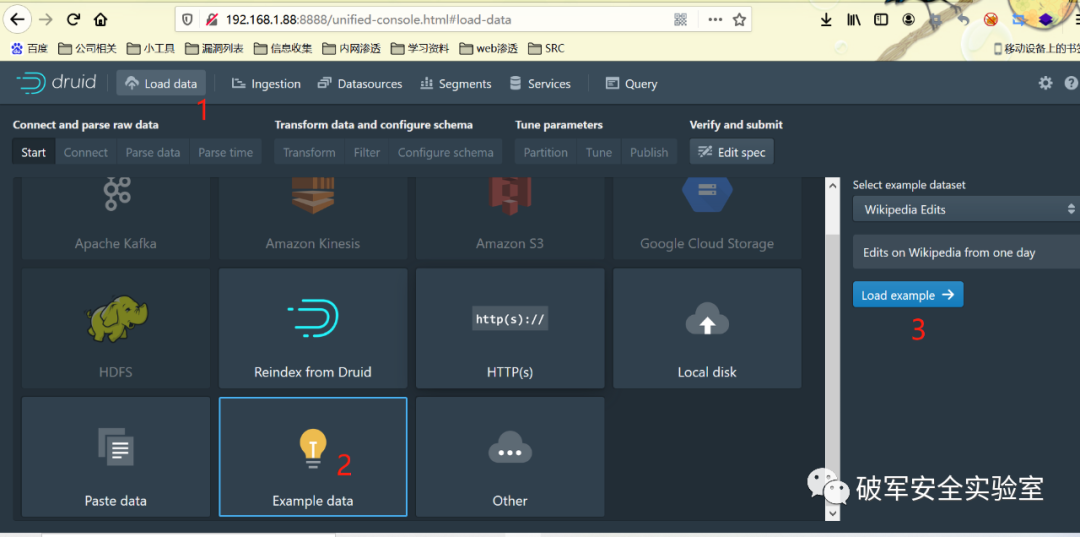Click 'Edits on Wikipedia from one day'
Viewport: 1080px width, 537px height.
(x=949, y=253)
